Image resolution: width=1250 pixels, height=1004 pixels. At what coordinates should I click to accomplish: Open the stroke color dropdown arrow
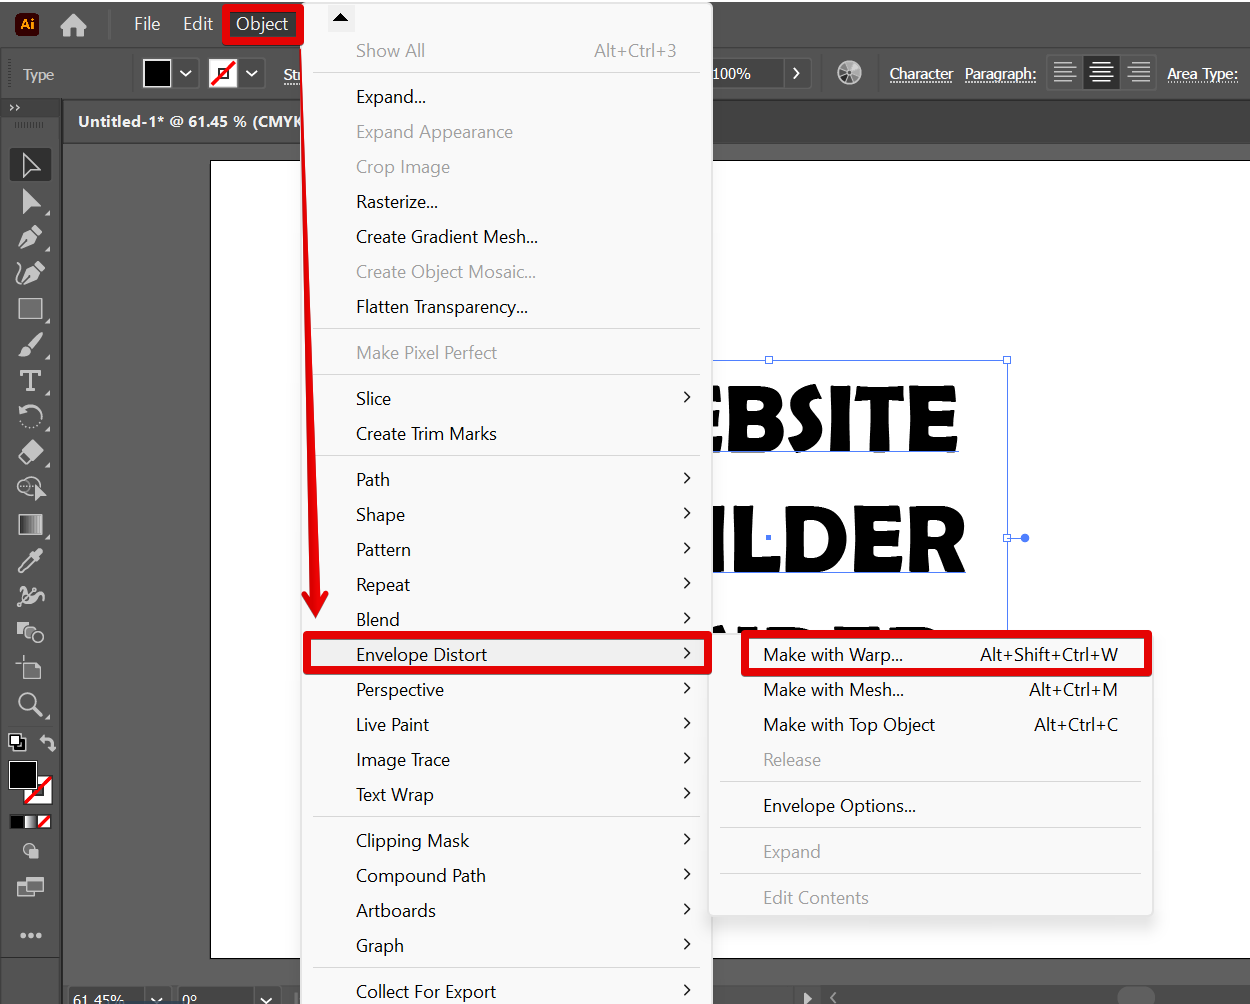(252, 73)
